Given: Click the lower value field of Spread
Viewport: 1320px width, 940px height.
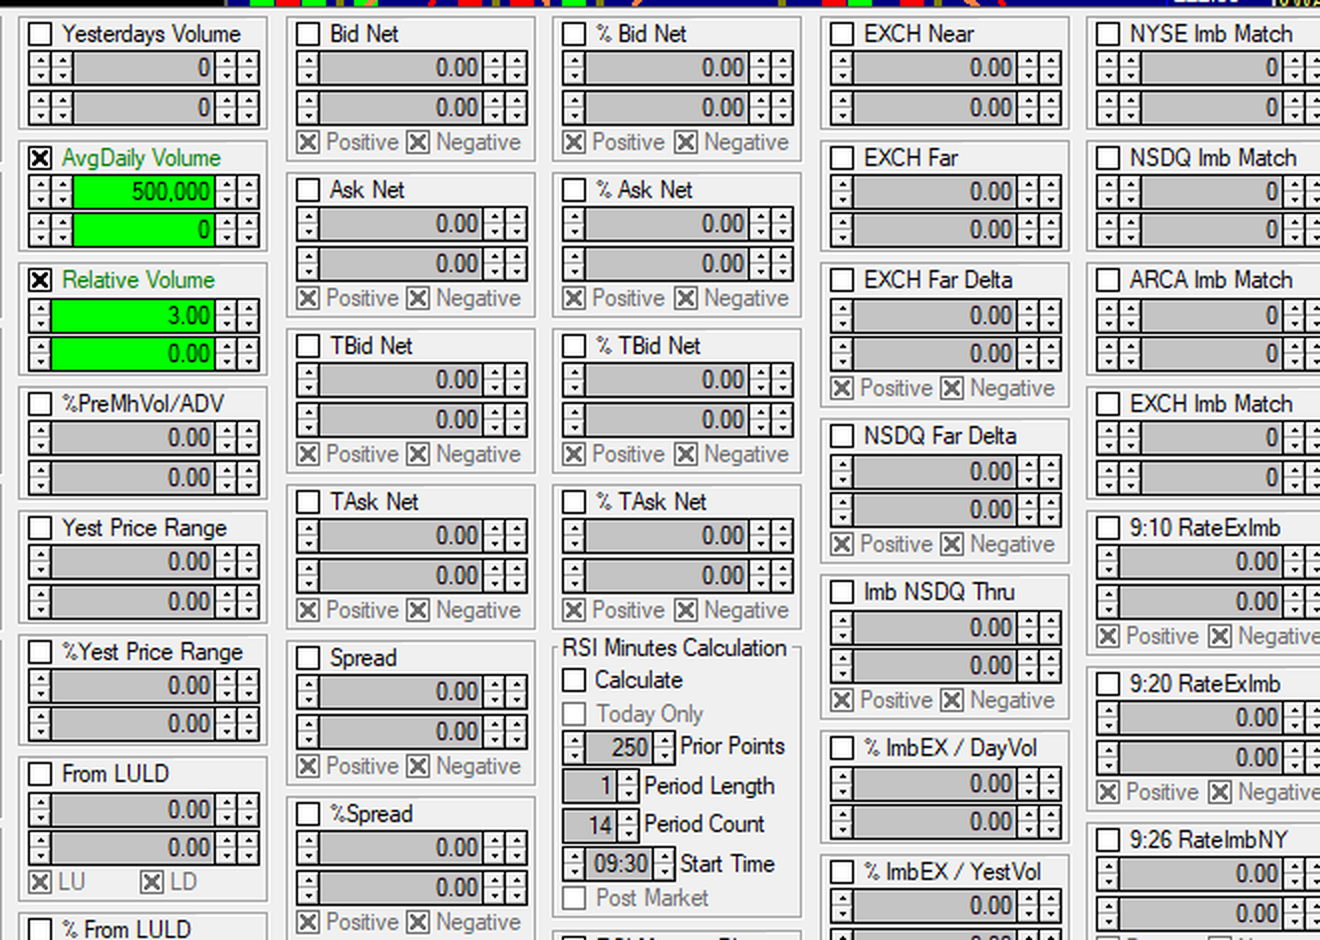Looking at the screenshot, I should 400,732.
